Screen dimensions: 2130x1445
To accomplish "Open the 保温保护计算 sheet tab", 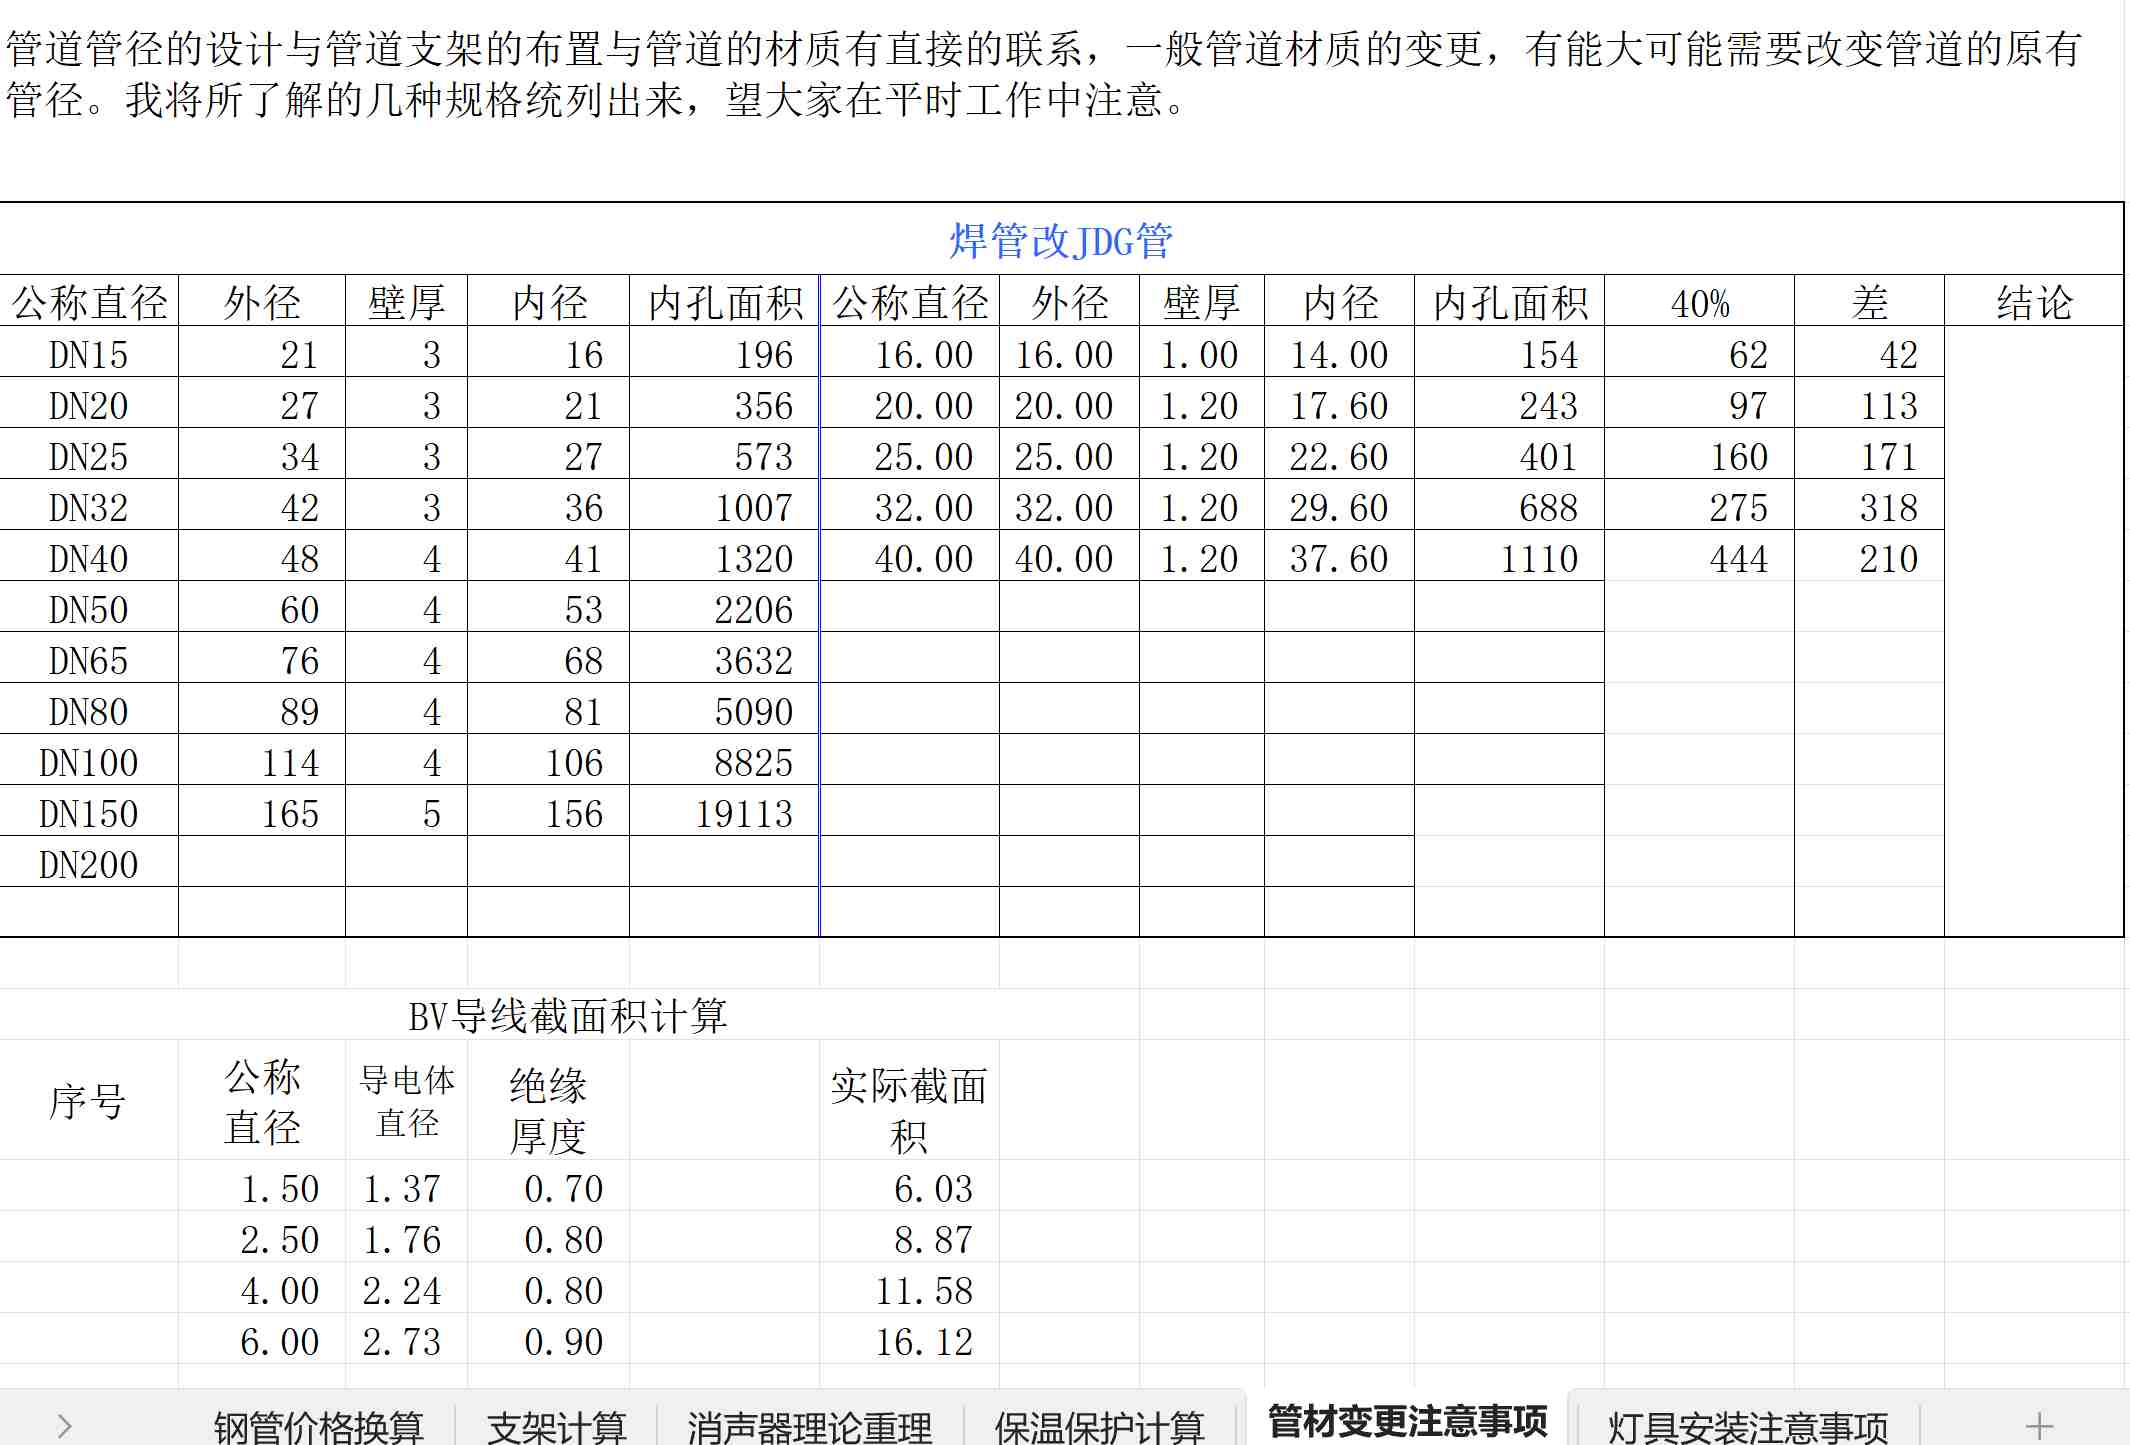I will (x=1099, y=1427).
